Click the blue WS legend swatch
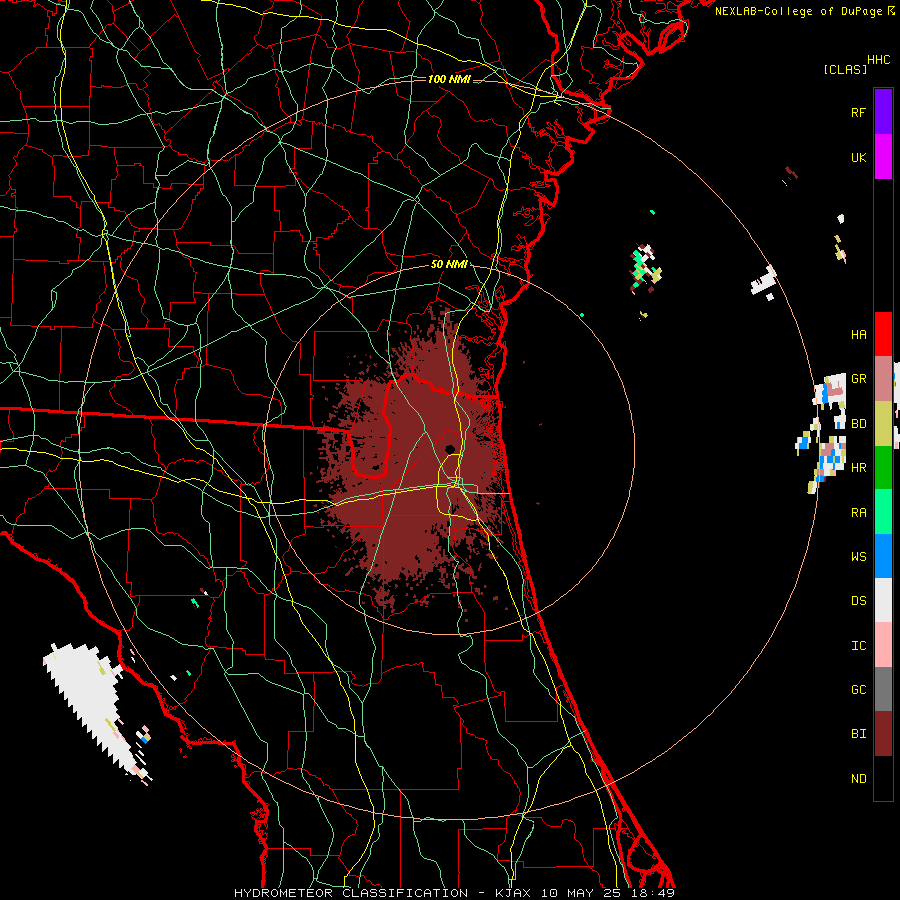 click(x=883, y=556)
